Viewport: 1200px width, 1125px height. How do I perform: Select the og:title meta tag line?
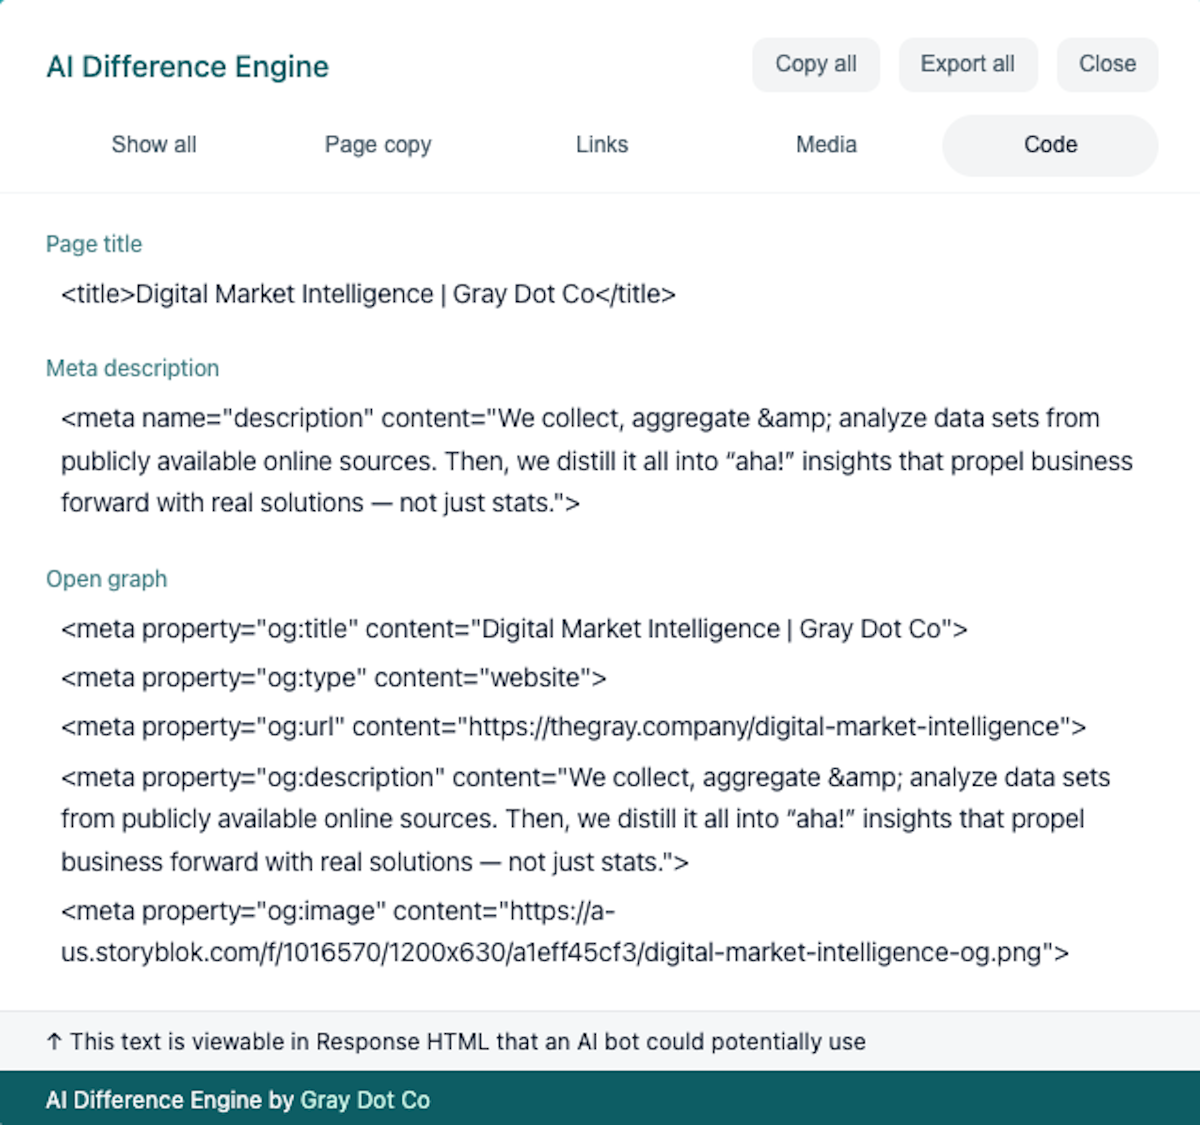tap(514, 629)
